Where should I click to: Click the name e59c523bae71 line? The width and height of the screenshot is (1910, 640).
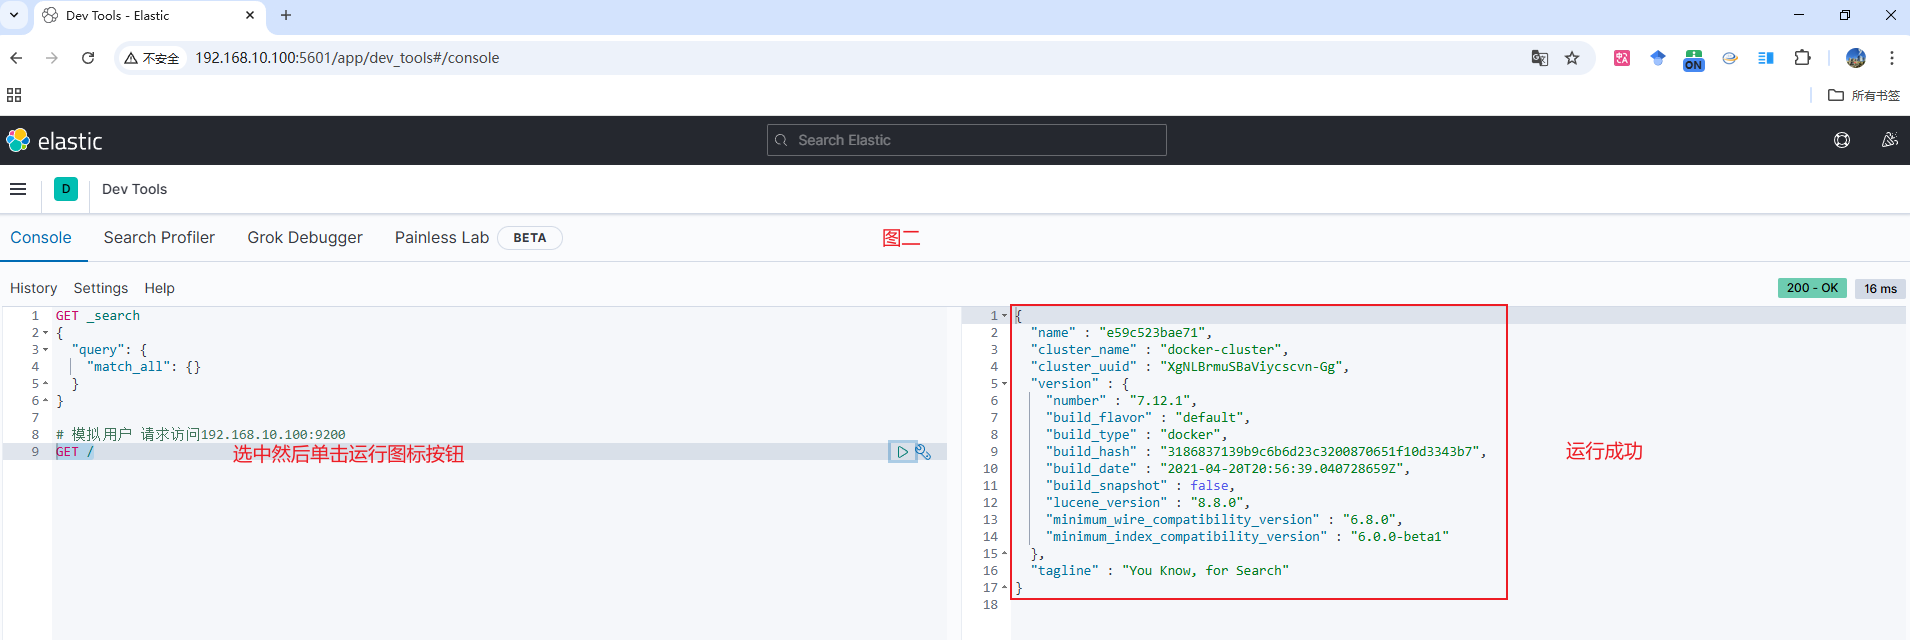click(x=1121, y=333)
